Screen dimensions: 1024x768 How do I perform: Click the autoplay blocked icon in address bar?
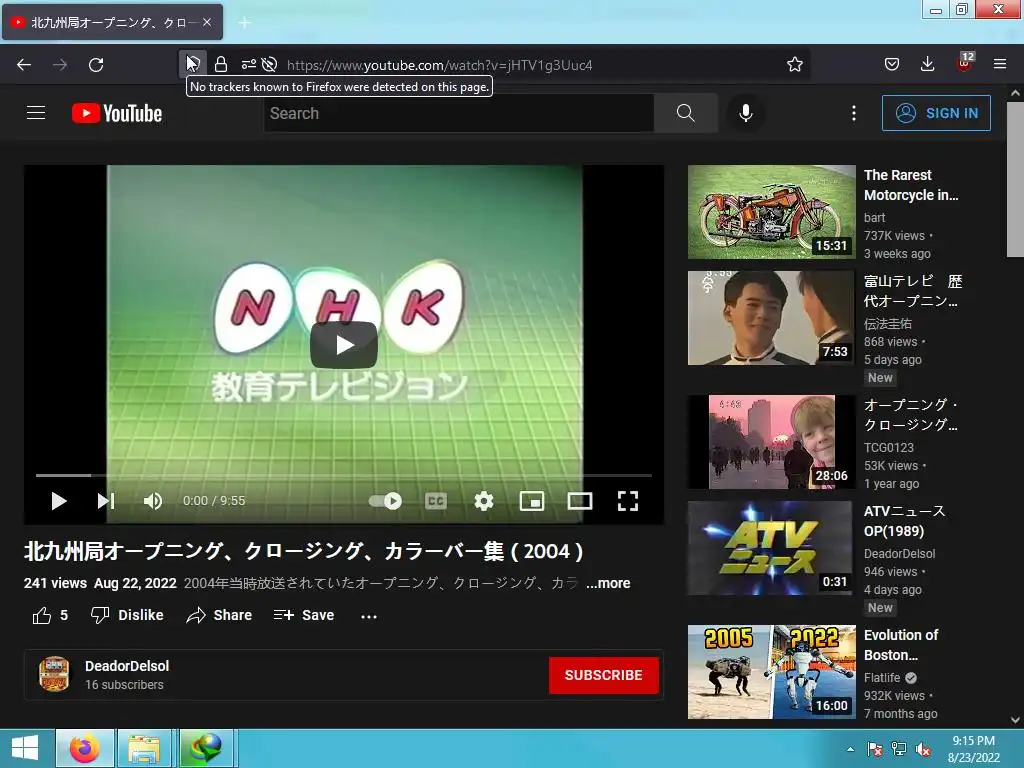(x=269, y=64)
